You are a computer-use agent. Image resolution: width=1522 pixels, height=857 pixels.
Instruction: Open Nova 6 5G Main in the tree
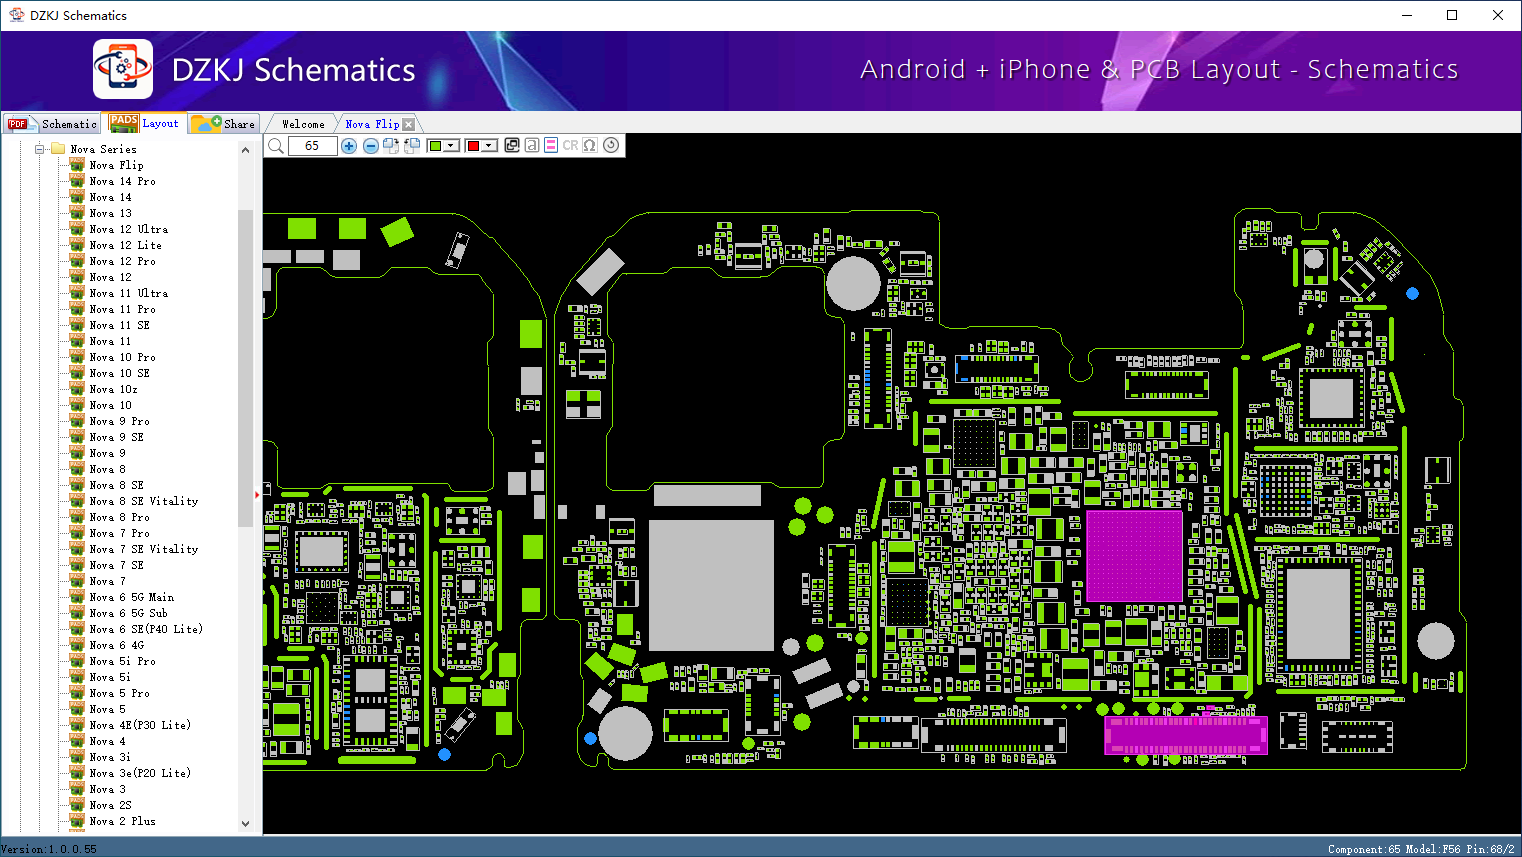[x=131, y=597]
